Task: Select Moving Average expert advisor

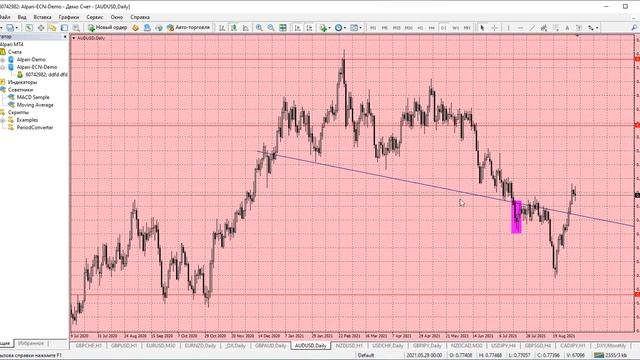Action: pyautogui.click(x=35, y=105)
